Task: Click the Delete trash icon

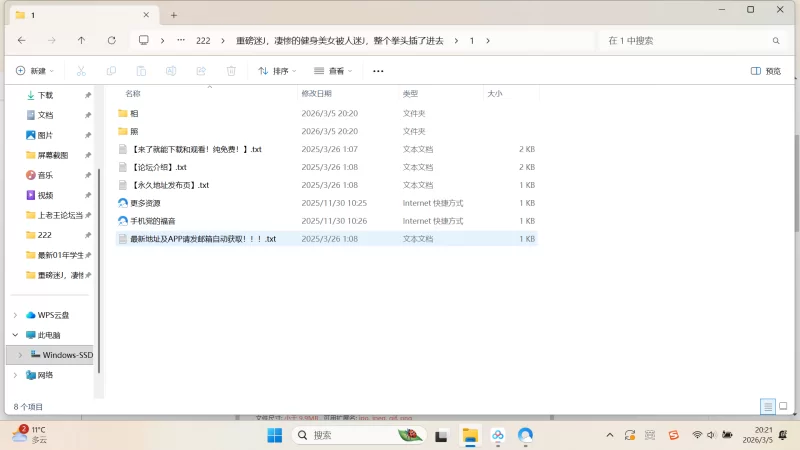Action: (x=231, y=71)
